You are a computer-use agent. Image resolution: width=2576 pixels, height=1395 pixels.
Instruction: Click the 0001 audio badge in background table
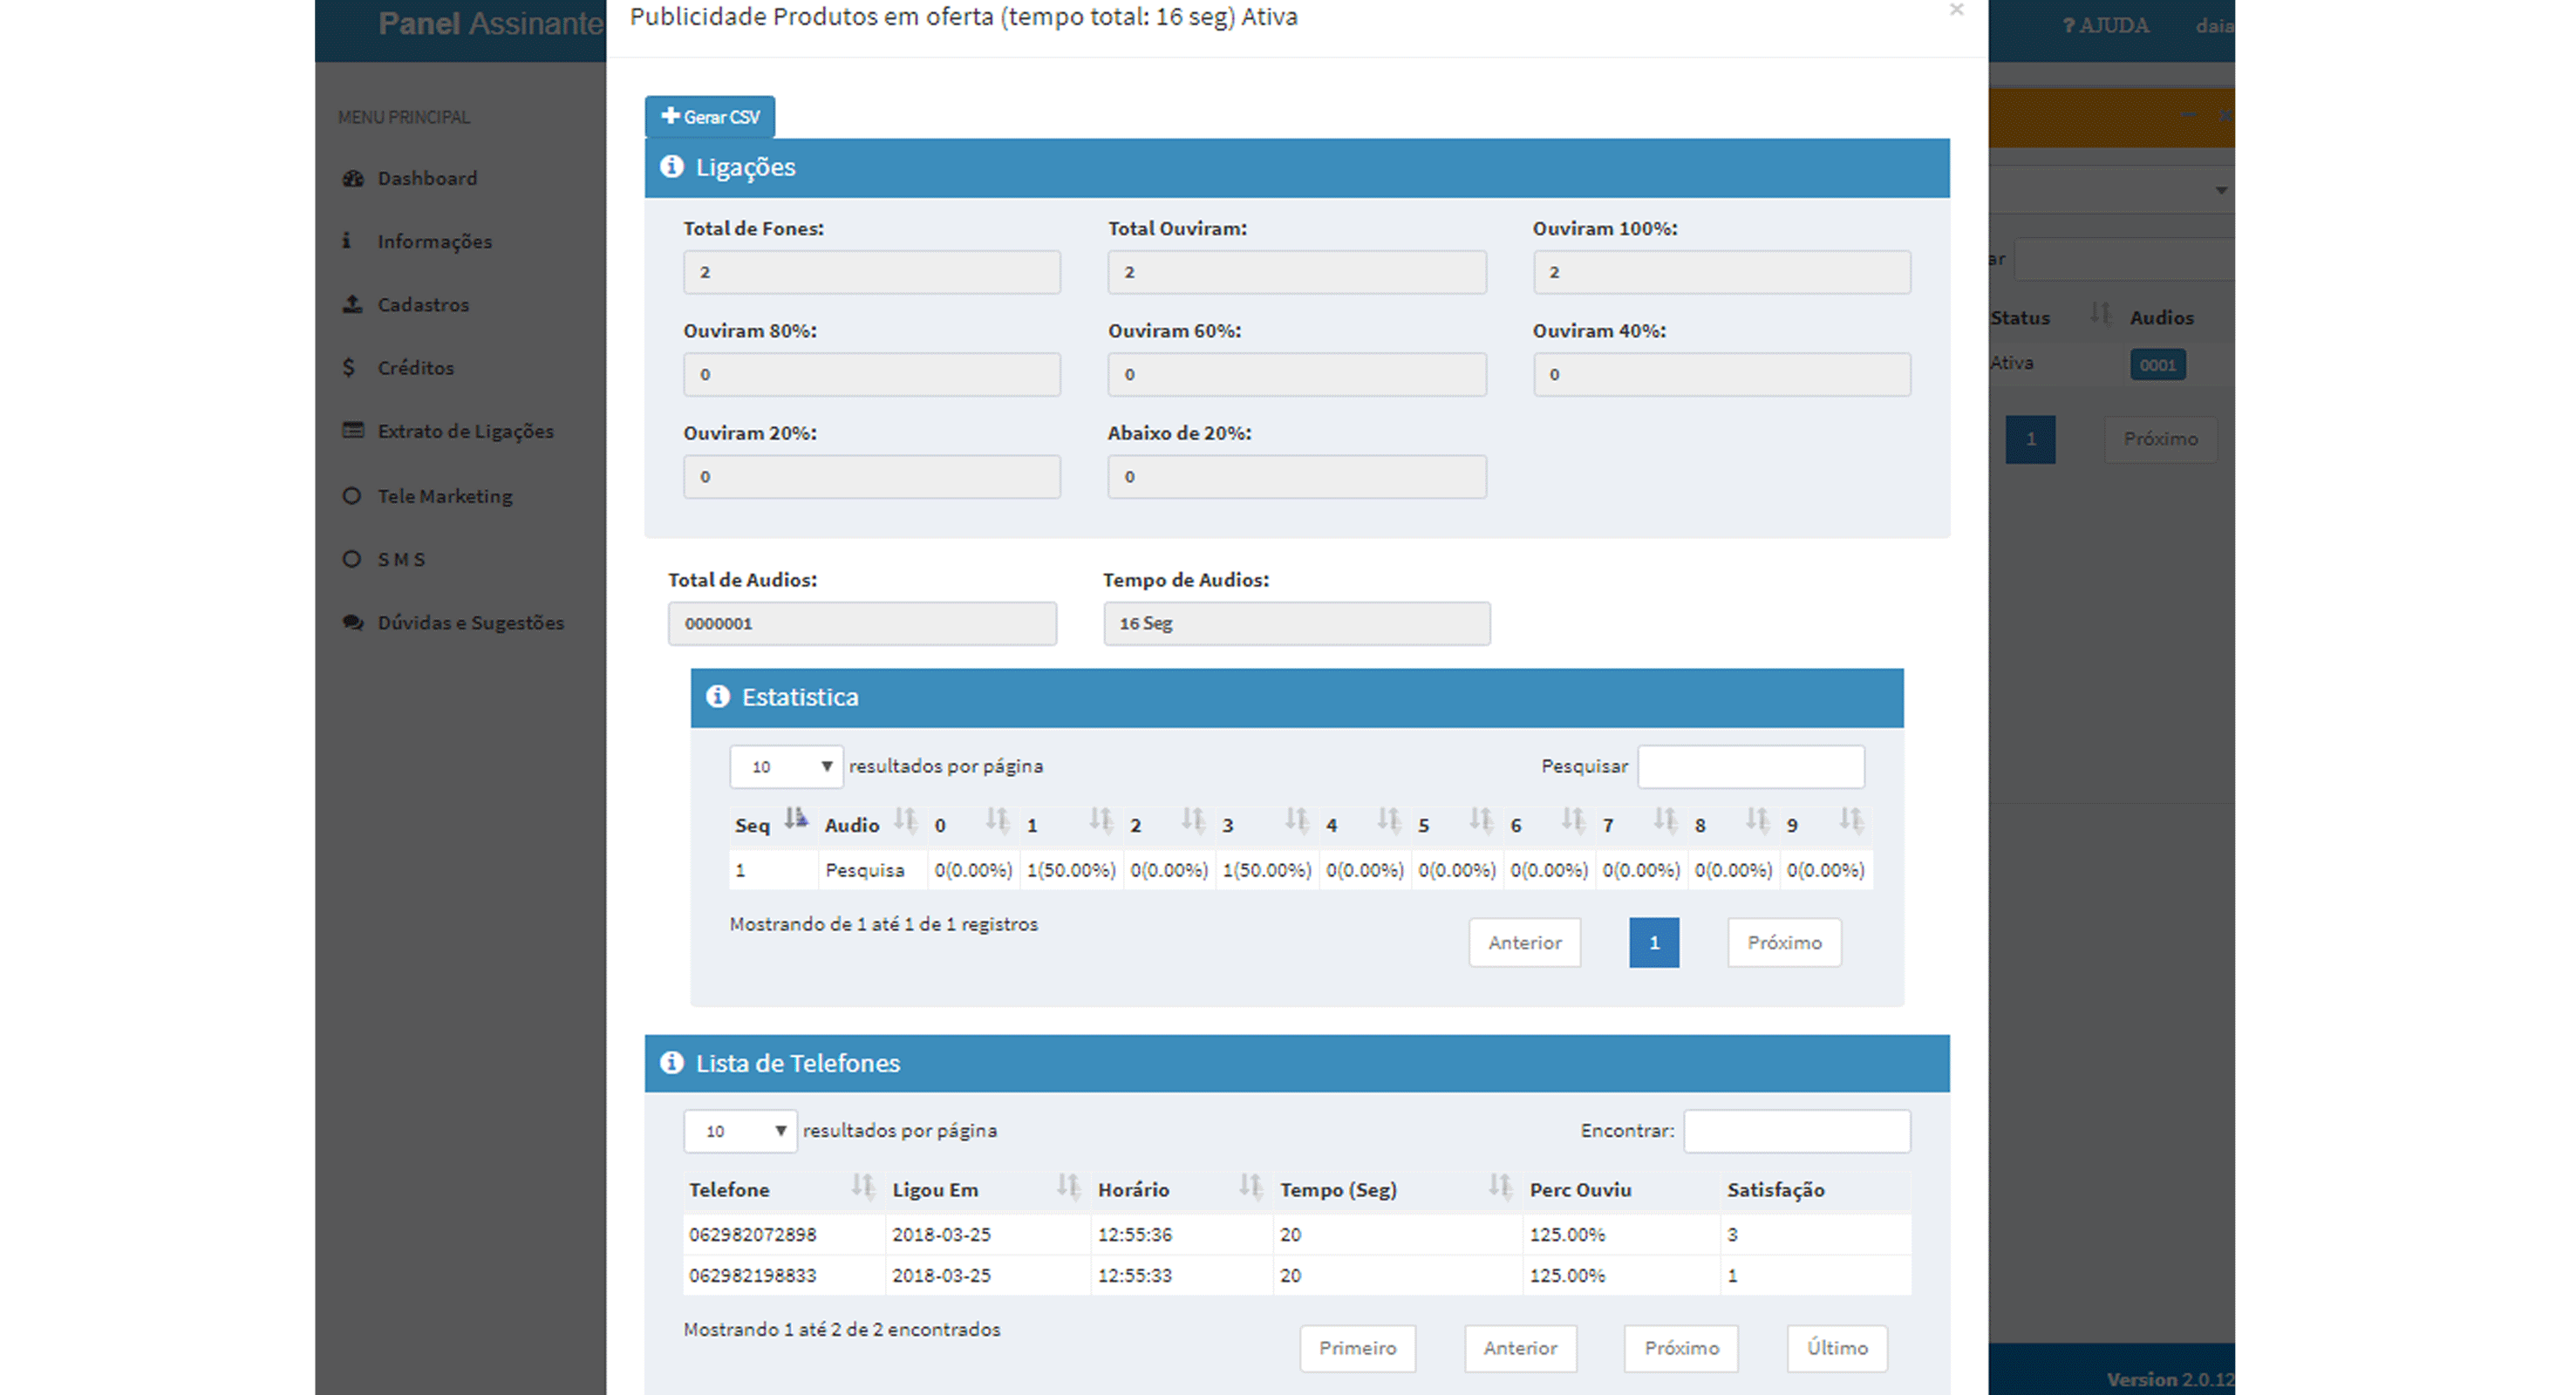(2157, 365)
